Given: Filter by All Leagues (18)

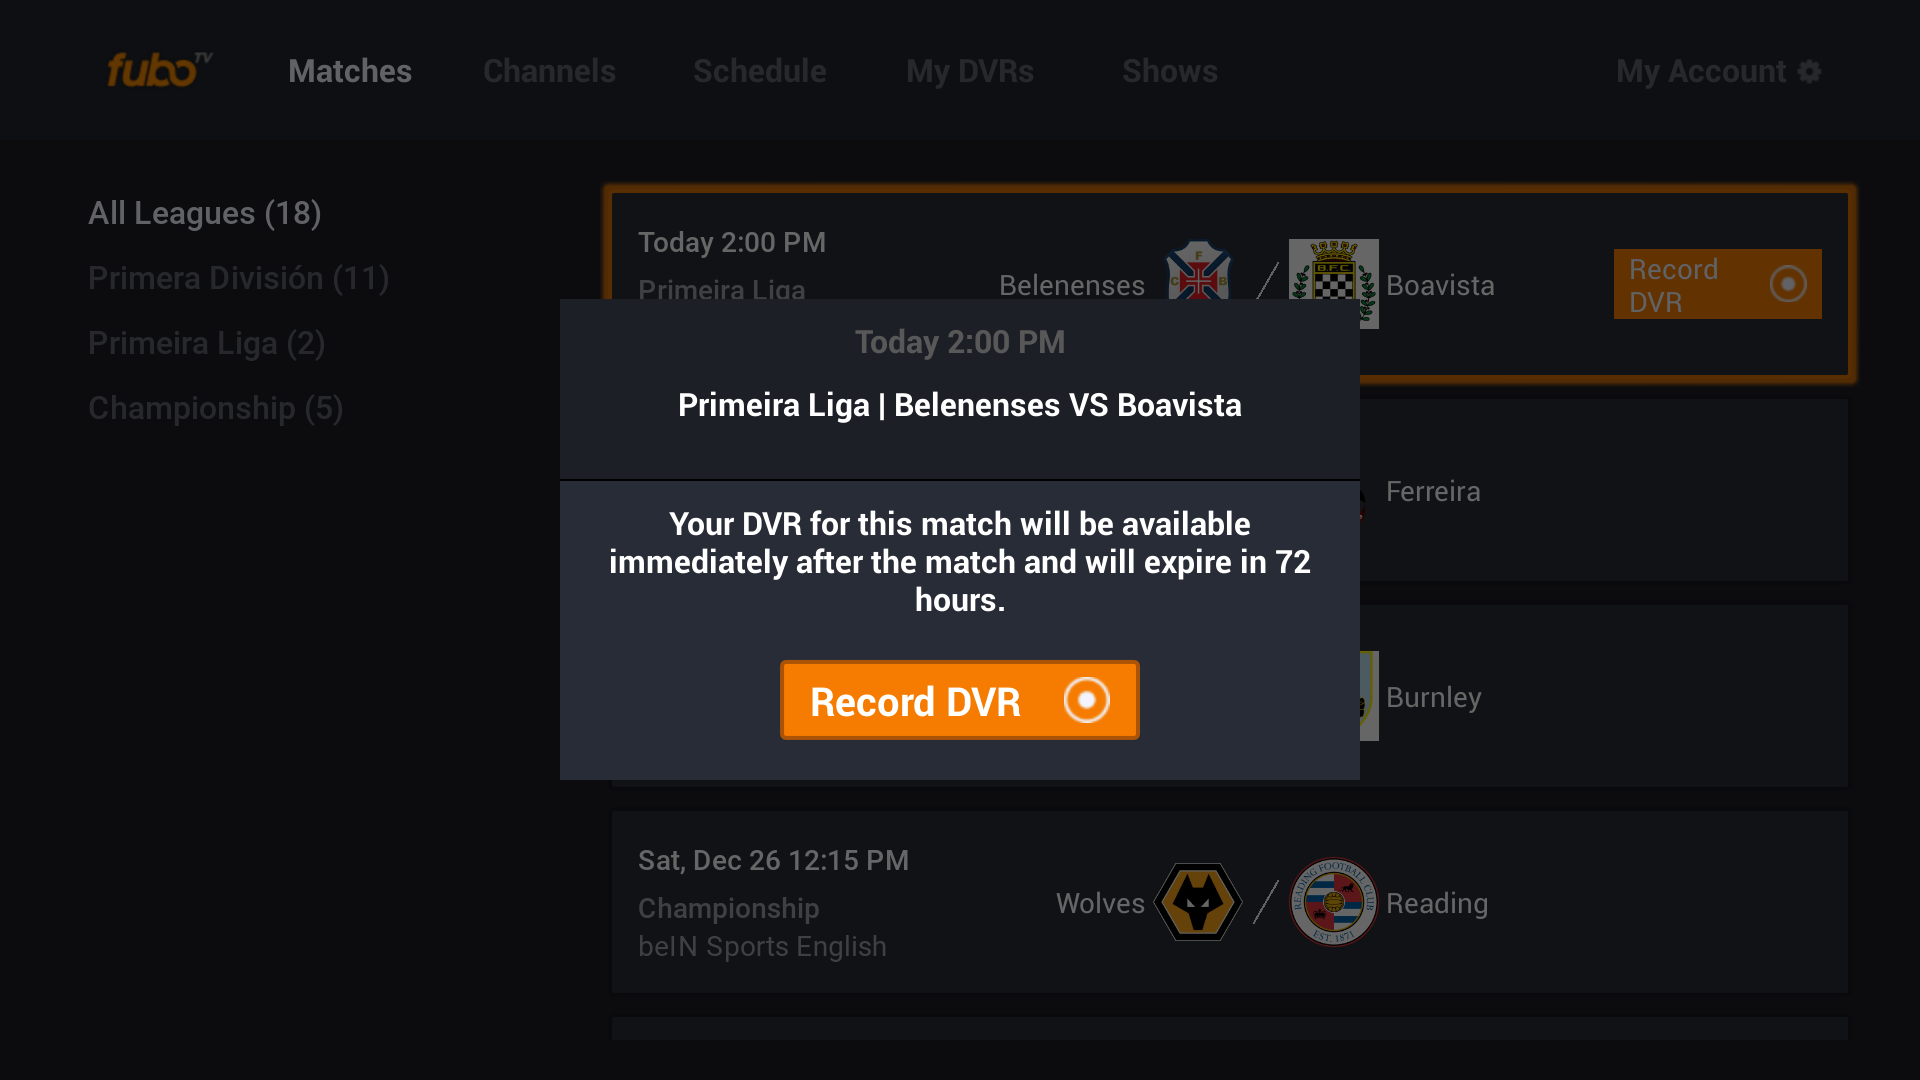Looking at the screenshot, I should point(204,212).
